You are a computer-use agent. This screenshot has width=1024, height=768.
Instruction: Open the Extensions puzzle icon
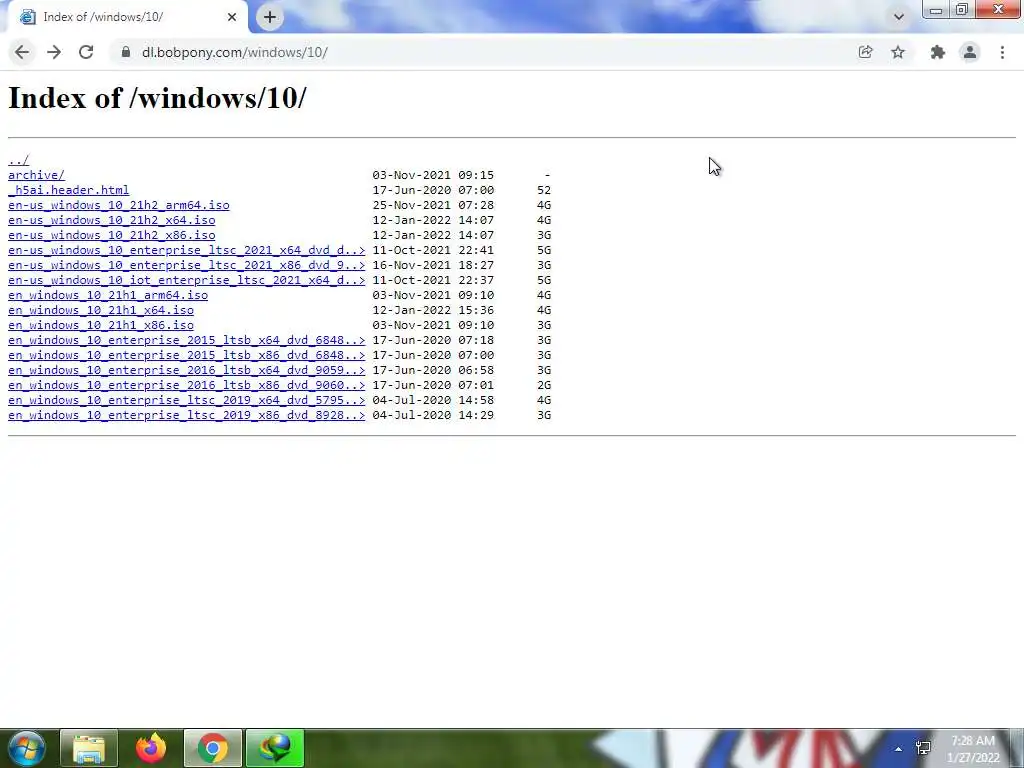pyautogui.click(x=938, y=52)
